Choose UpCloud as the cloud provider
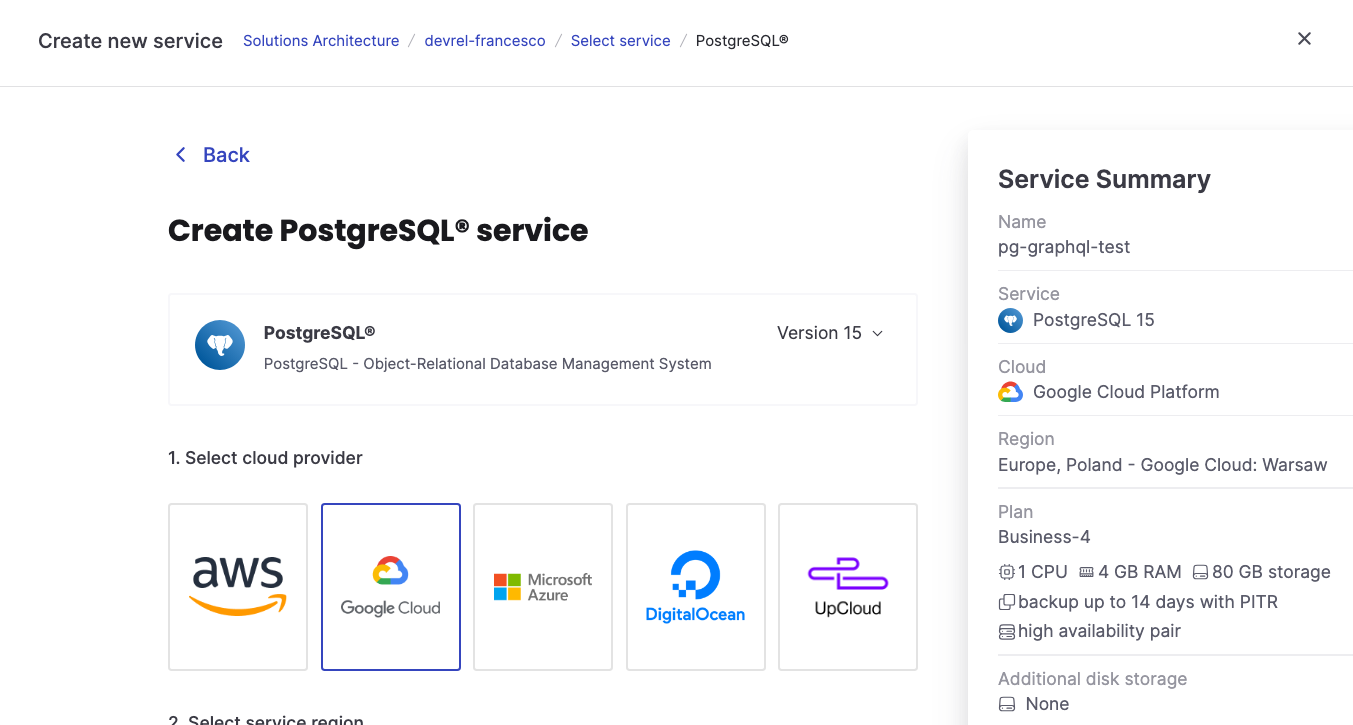 coord(847,586)
